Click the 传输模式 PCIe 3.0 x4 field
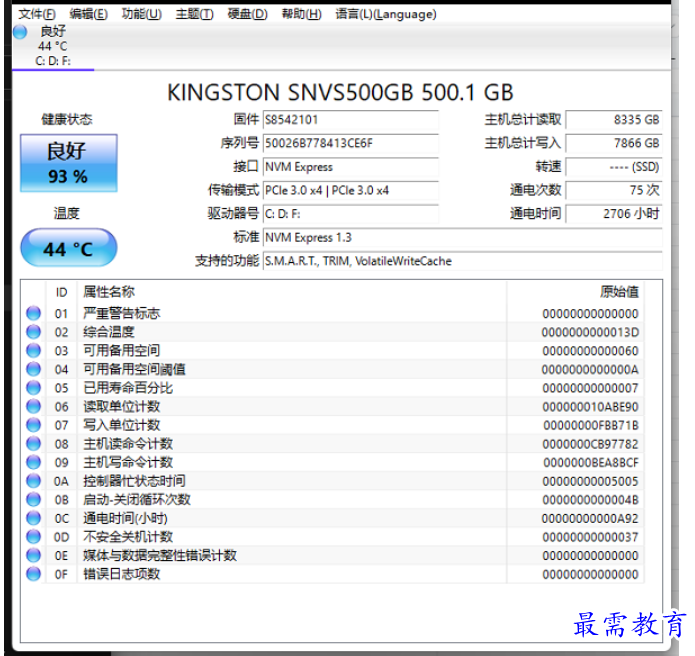695x656 pixels. coord(351,191)
